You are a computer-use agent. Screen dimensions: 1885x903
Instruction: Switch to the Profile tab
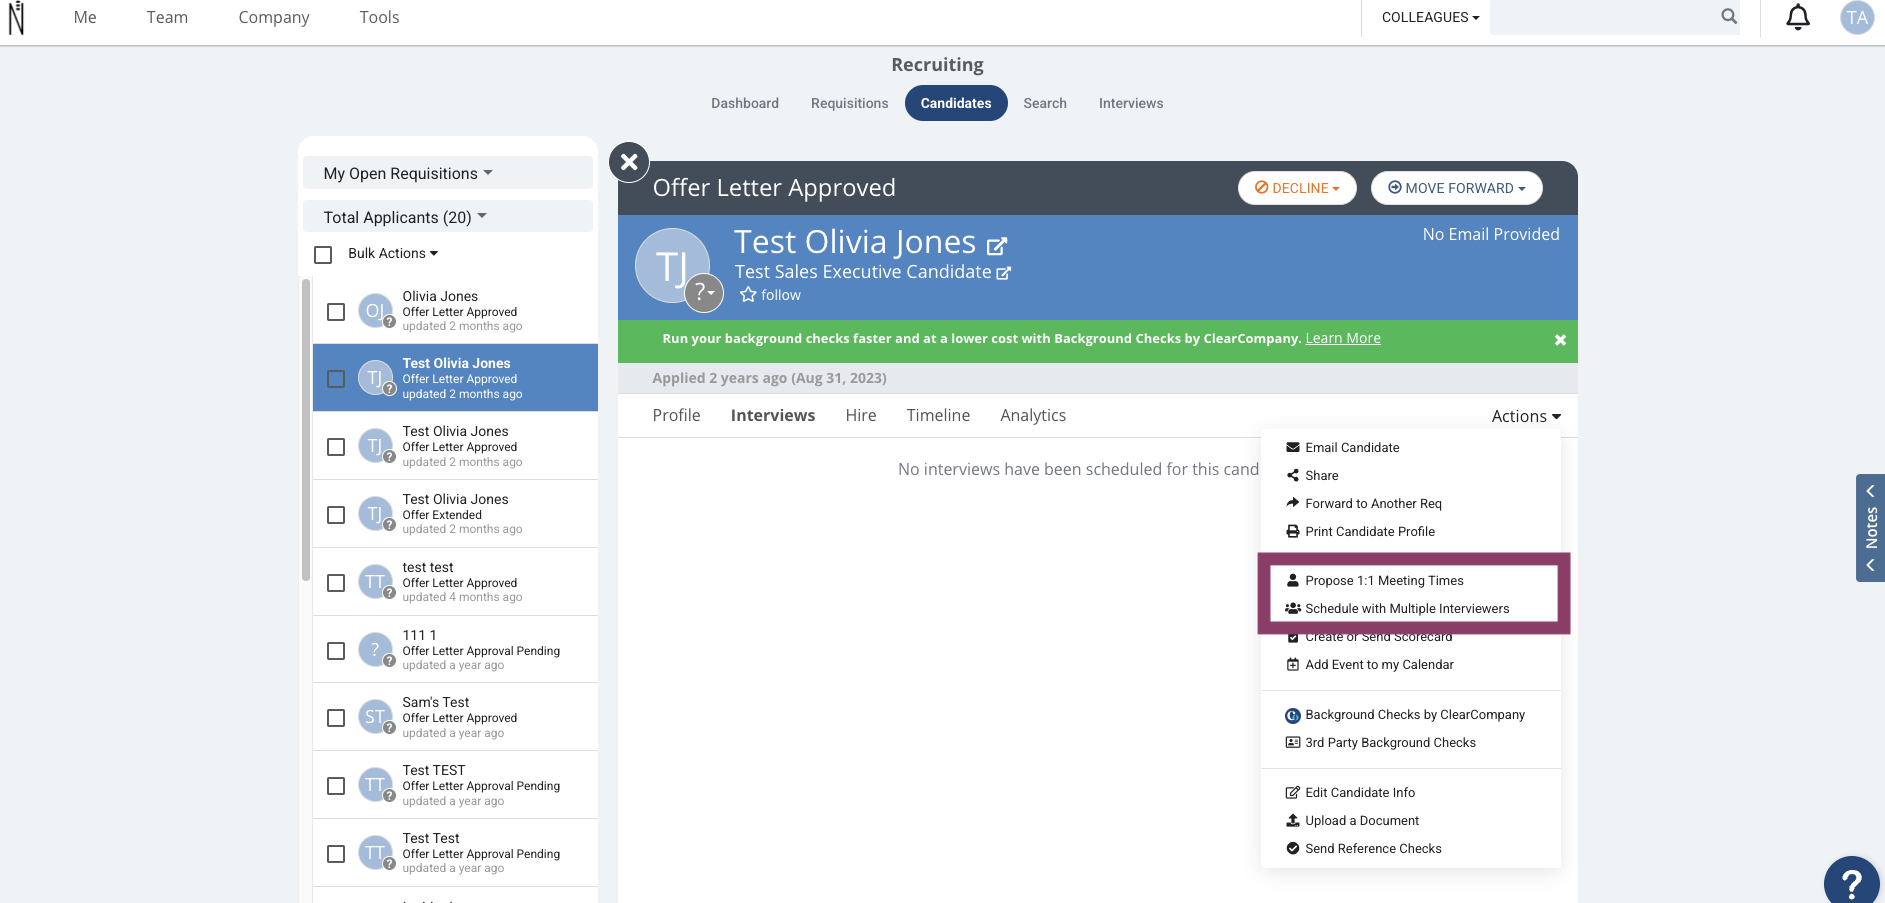tap(676, 415)
